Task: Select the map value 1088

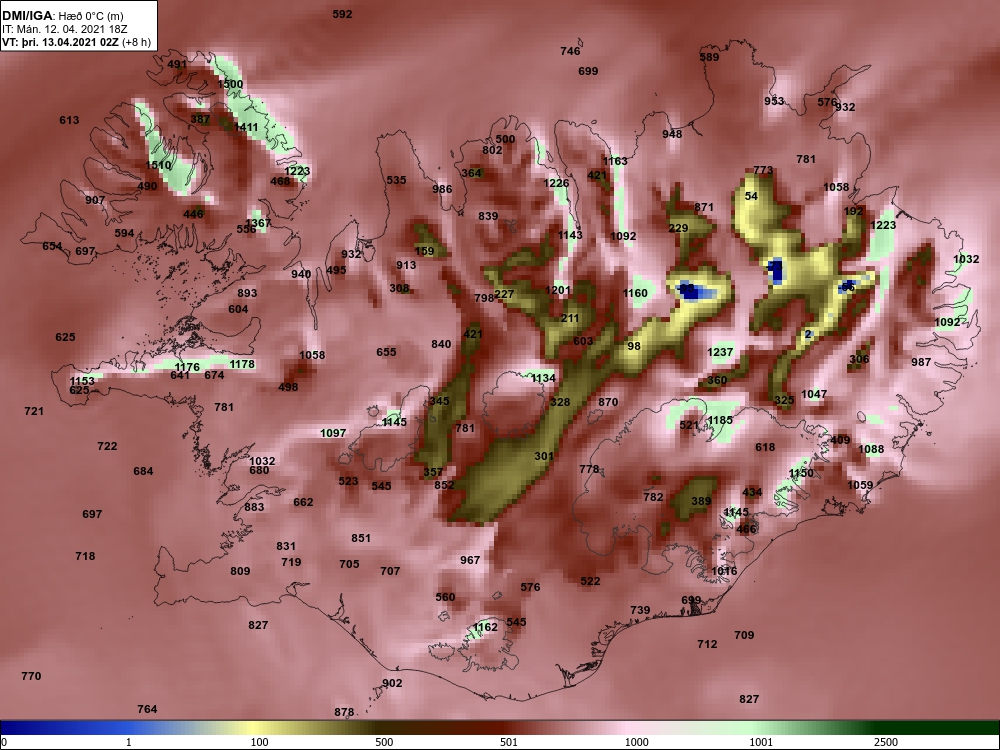Action: pyautogui.click(x=871, y=449)
